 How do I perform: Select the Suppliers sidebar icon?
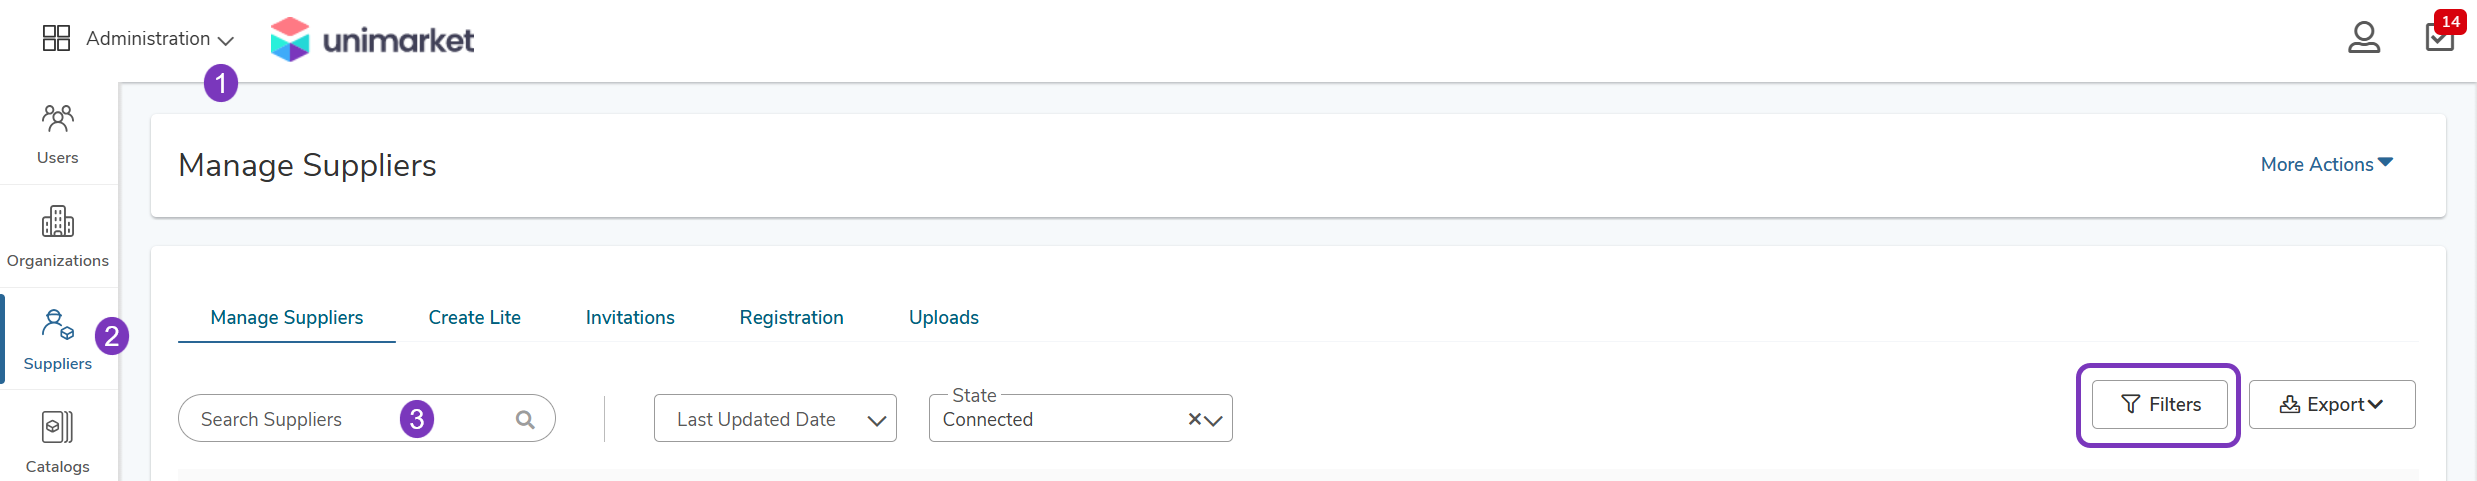[57, 324]
